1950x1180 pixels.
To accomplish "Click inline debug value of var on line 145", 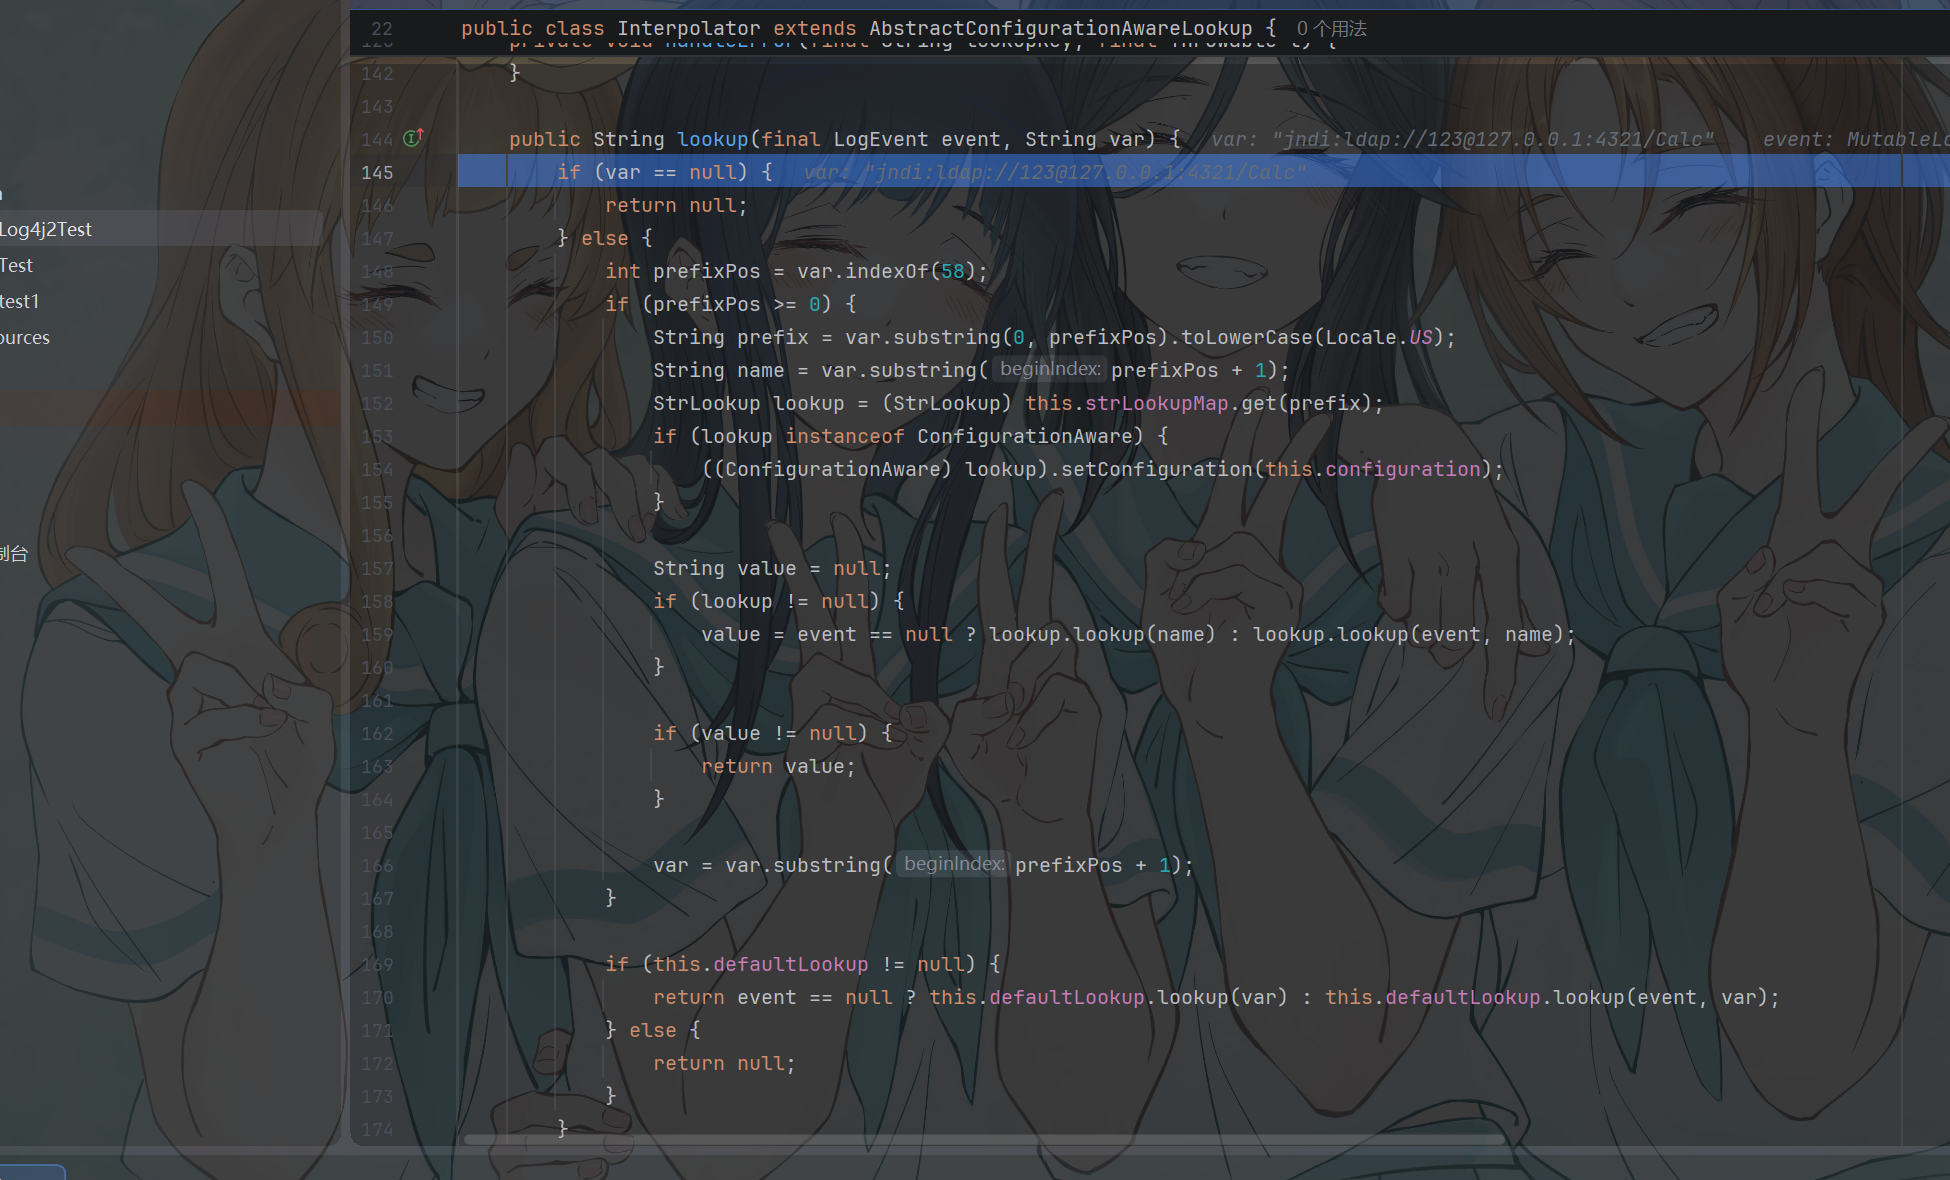I will tap(1055, 172).
